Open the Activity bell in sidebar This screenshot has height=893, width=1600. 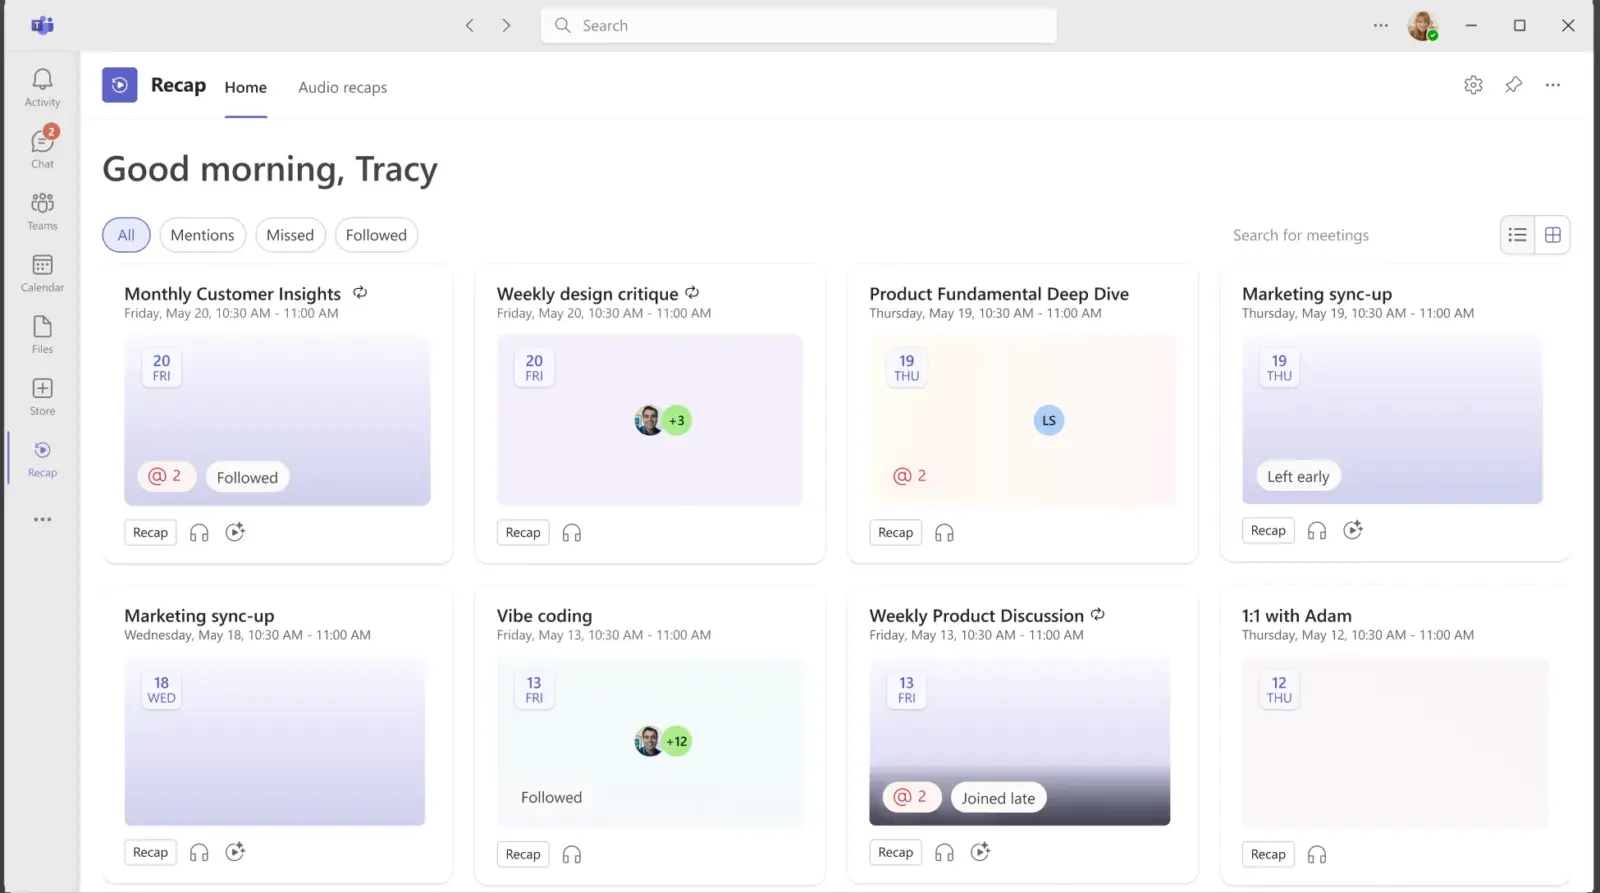(x=42, y=87)
